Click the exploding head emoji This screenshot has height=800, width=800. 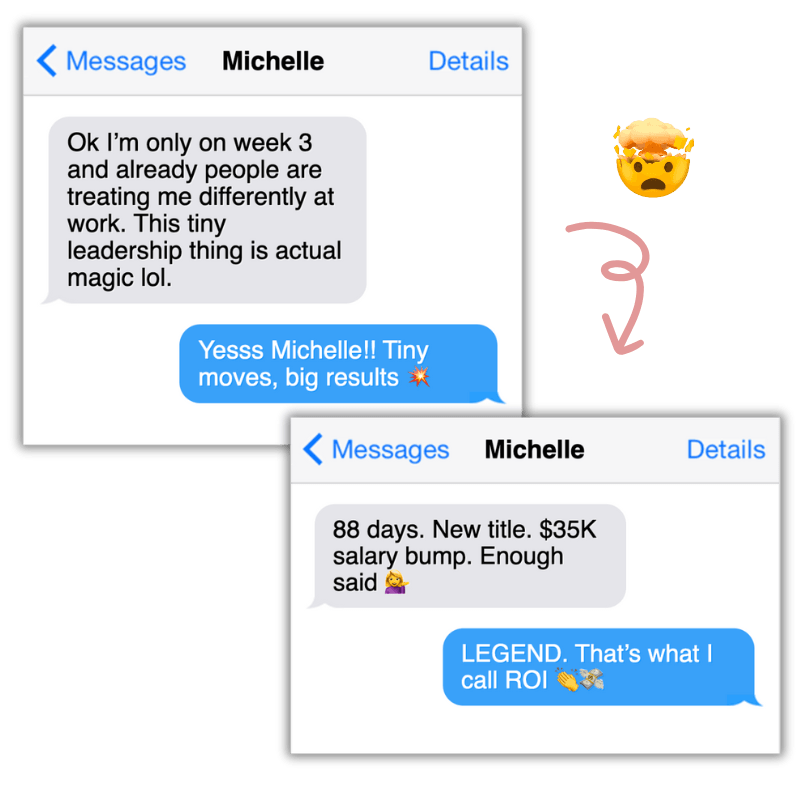[654, 157]
